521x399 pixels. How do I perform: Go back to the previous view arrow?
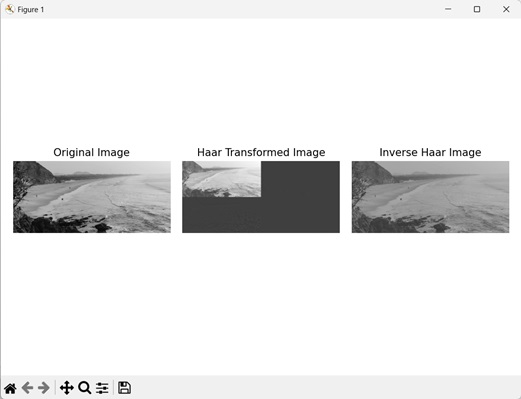[27, 388]
